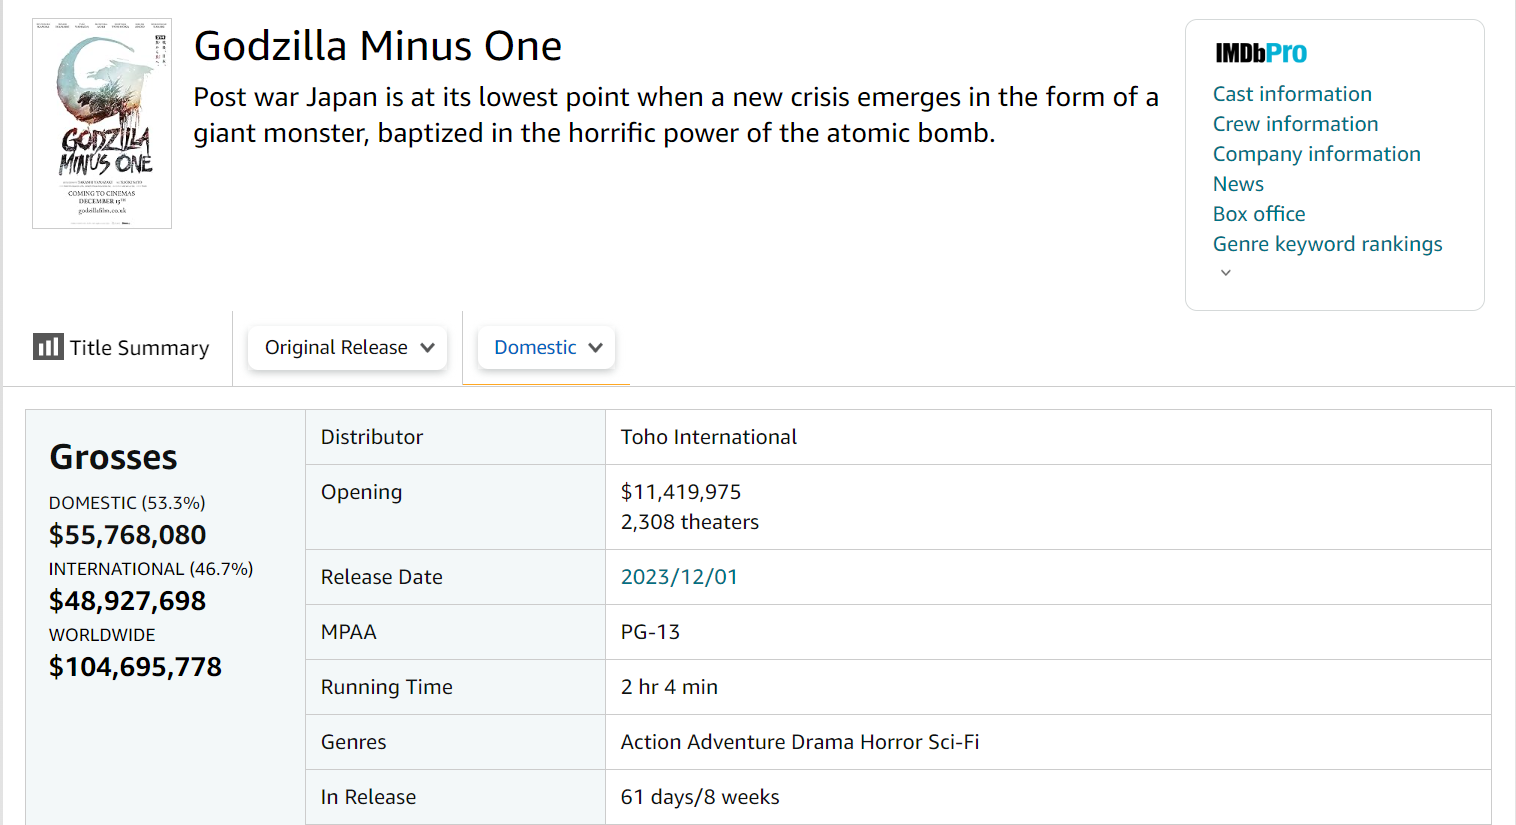The height and width of the screenshot is (825, 1516).
Task: Open Genre keyword rankings
Action: pos(1327,244)
